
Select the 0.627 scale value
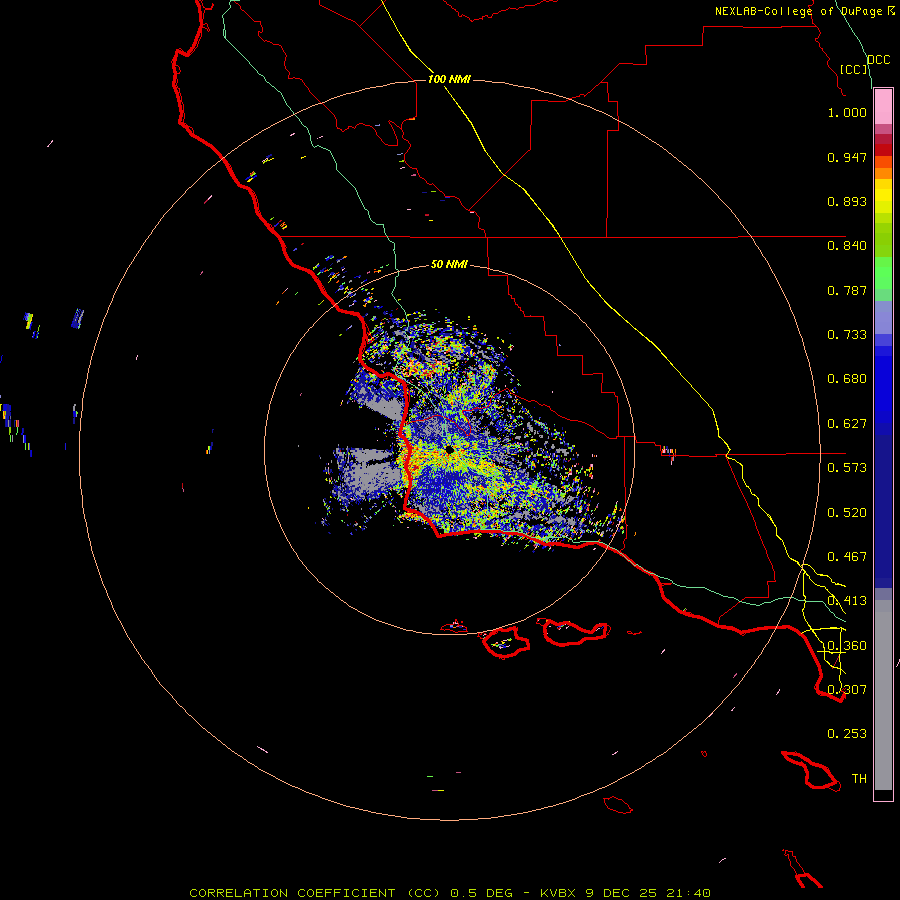(x=847, y=424)
